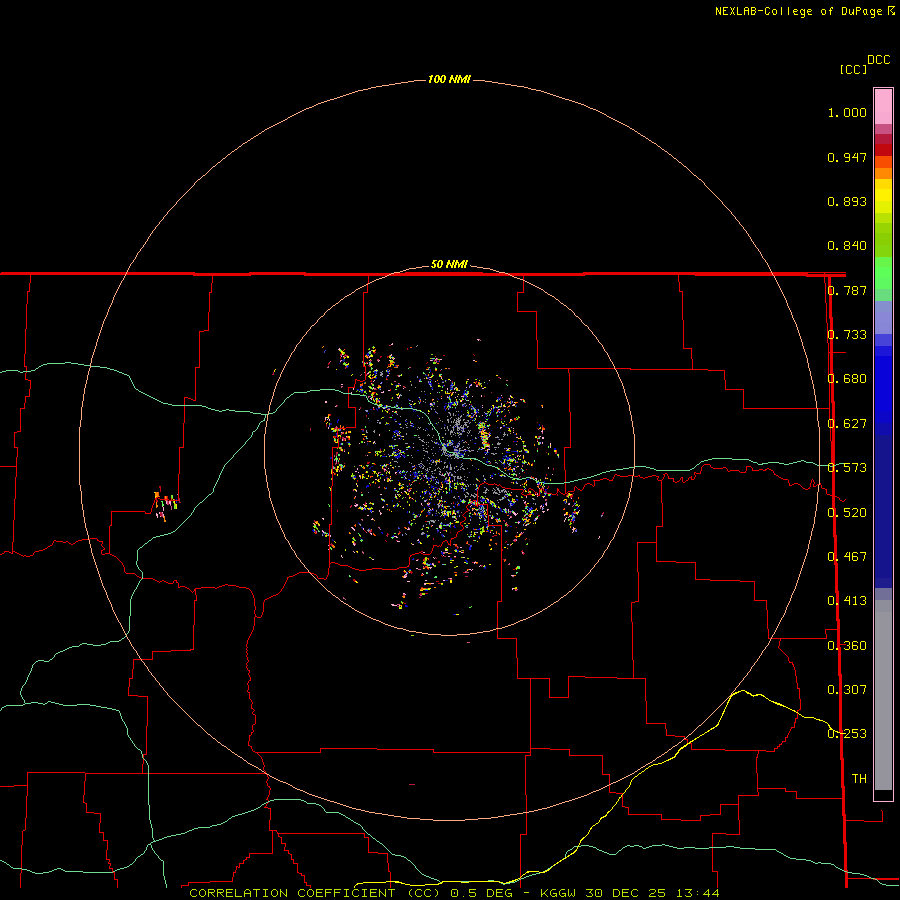Click the 0.413 legend value
The width and height of the screenshot is (900, 900).
tap(847, 601)
